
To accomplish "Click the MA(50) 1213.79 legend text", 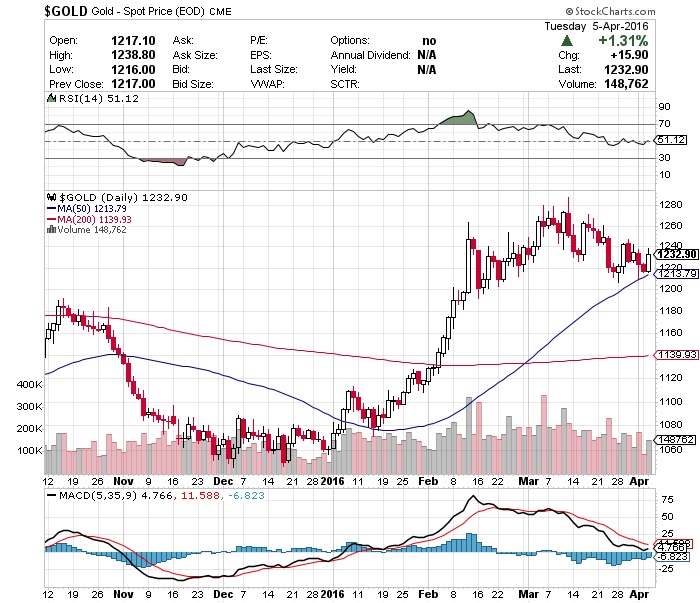I will pos(92,208).
